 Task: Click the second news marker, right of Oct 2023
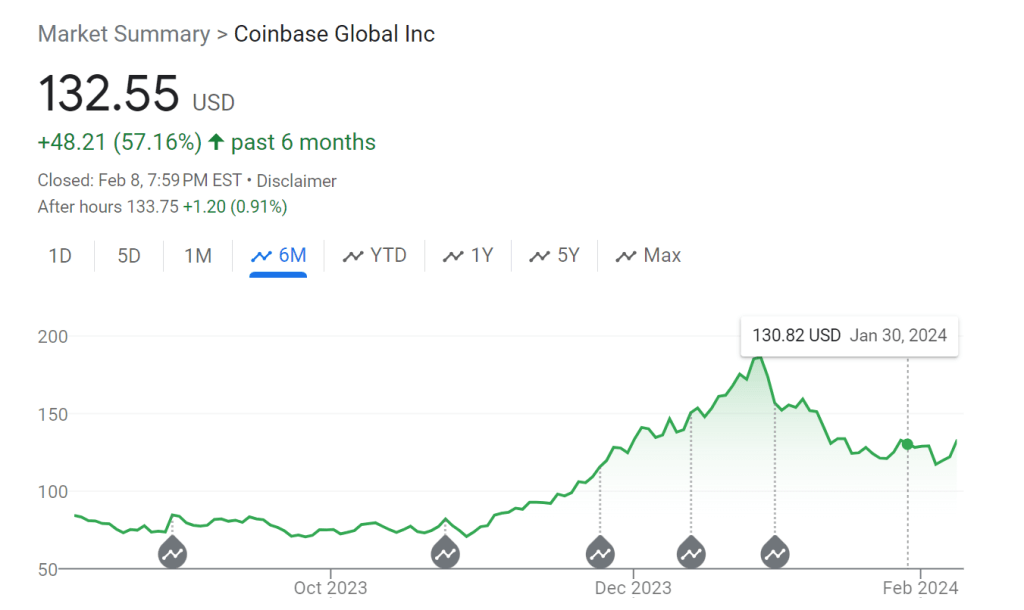pos(446,551)
